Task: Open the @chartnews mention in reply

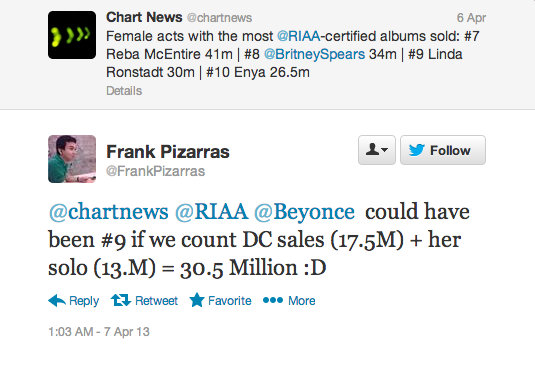Action: click(x=109, y=212)
